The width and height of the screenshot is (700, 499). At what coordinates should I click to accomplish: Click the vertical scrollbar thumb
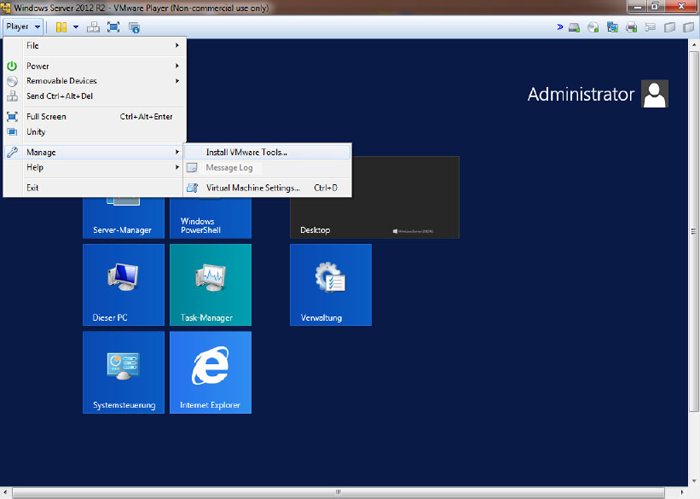[694, 231]
